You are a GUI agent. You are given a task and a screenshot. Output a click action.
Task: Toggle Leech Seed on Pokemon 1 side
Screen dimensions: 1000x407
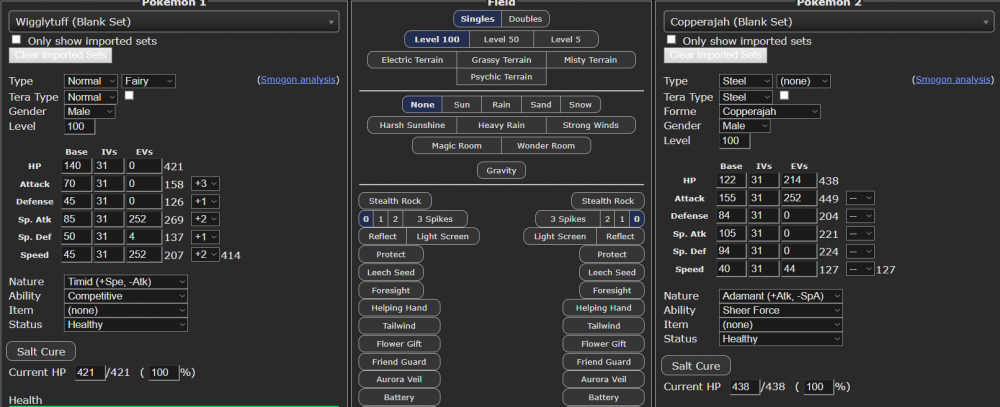(391, 272)
